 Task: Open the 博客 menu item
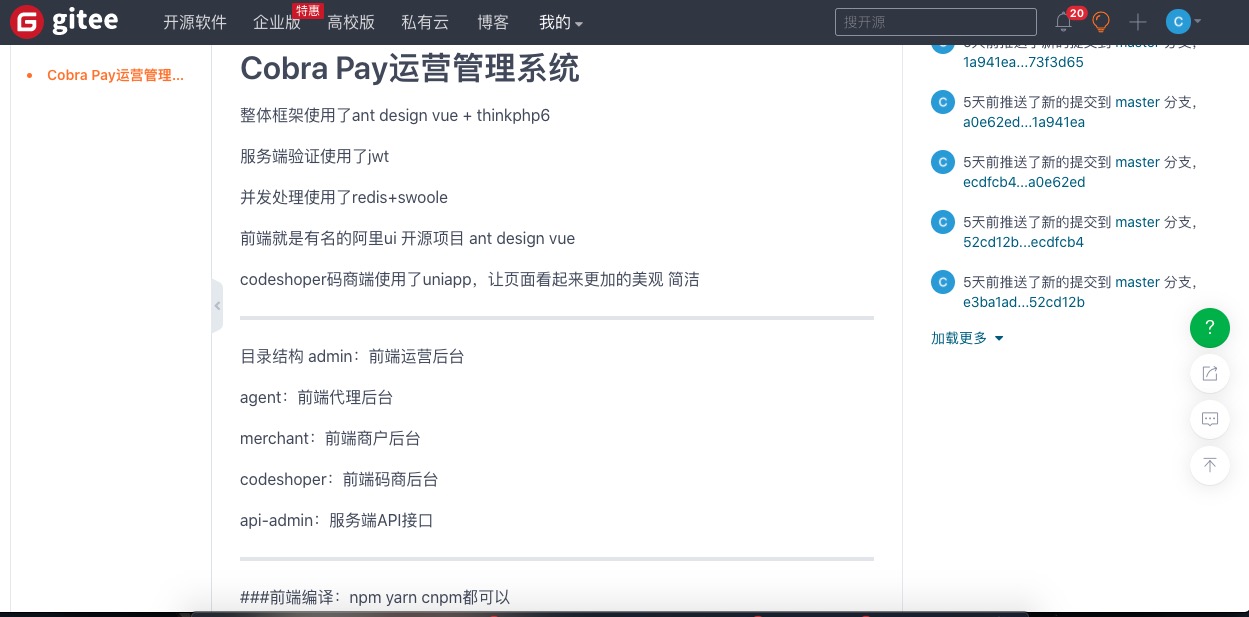coord(493,22)
